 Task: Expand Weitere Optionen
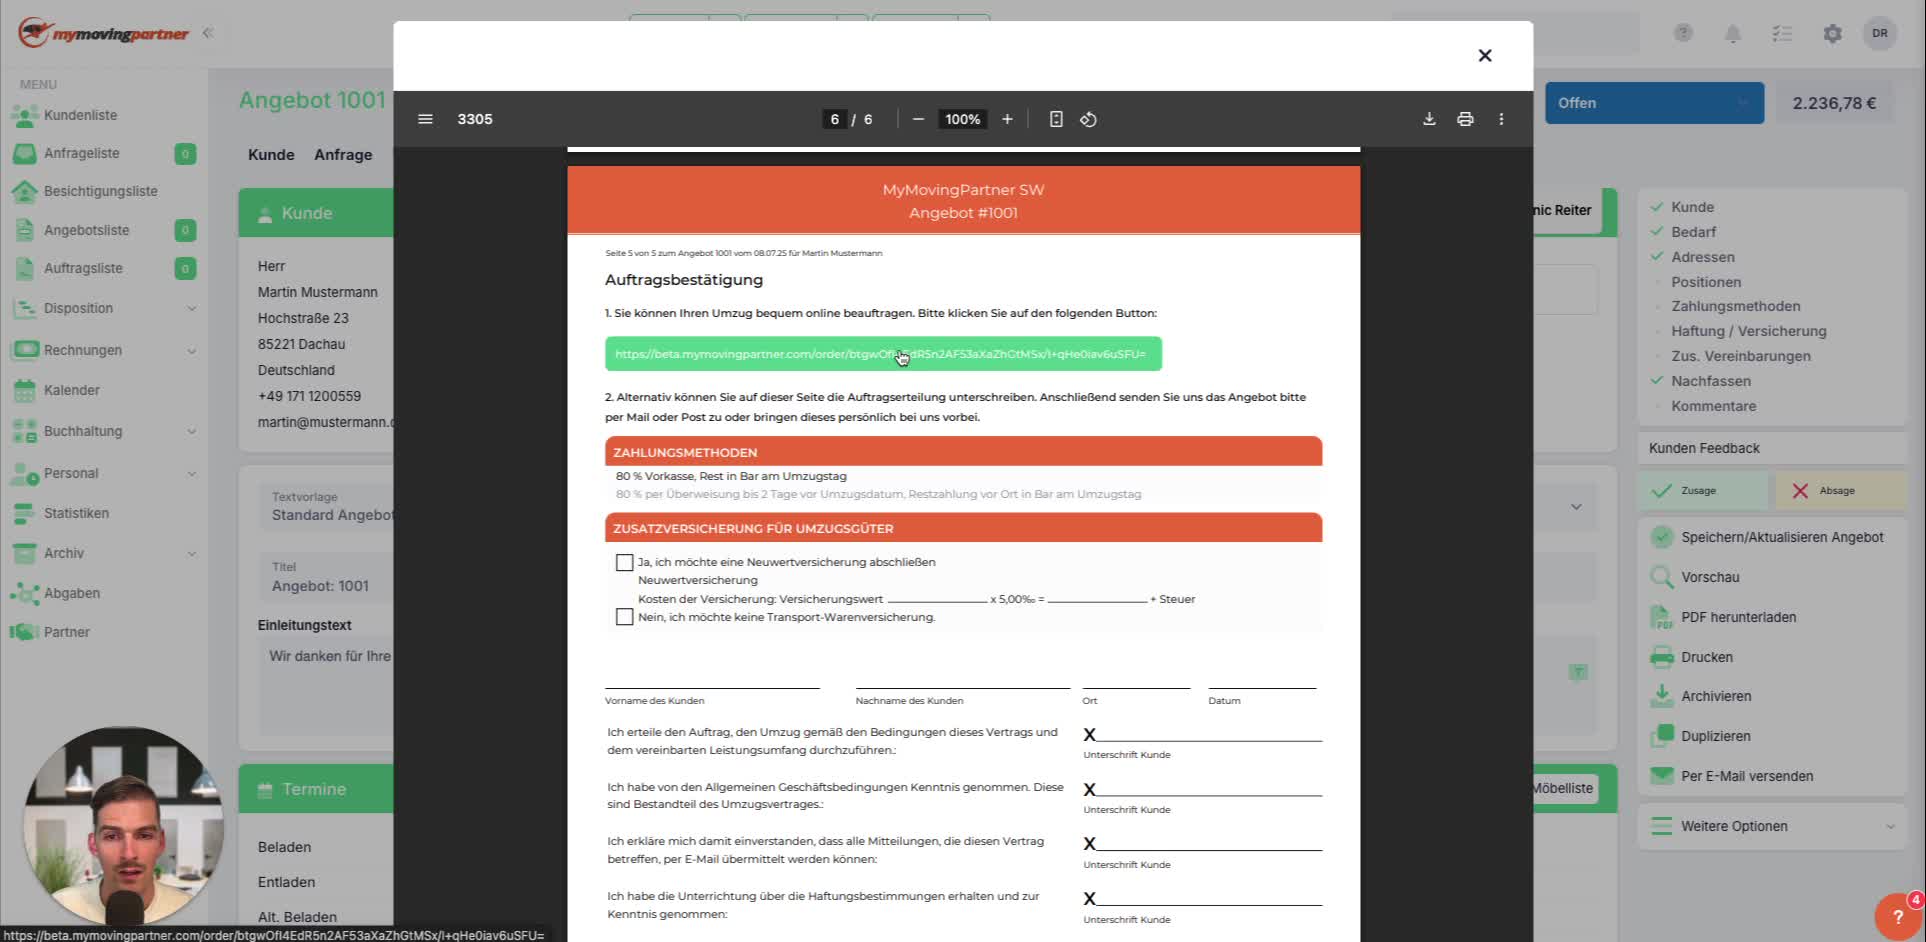(1772, 826)
